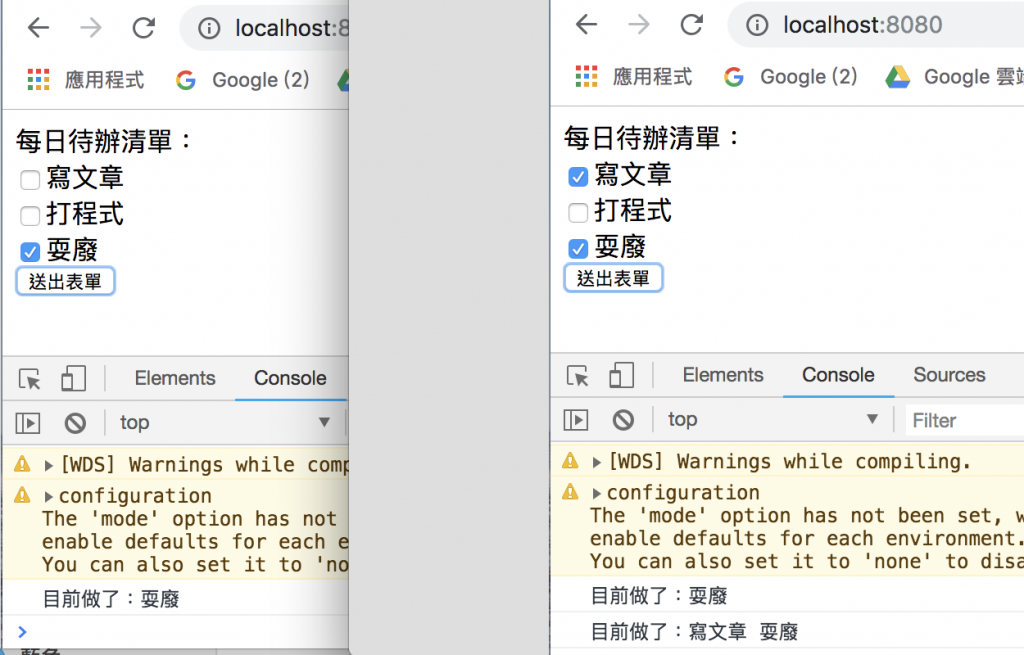Toggle device toolbar in left DevTools
Viewport: 1024px width, 655px height.
point(73,378)
